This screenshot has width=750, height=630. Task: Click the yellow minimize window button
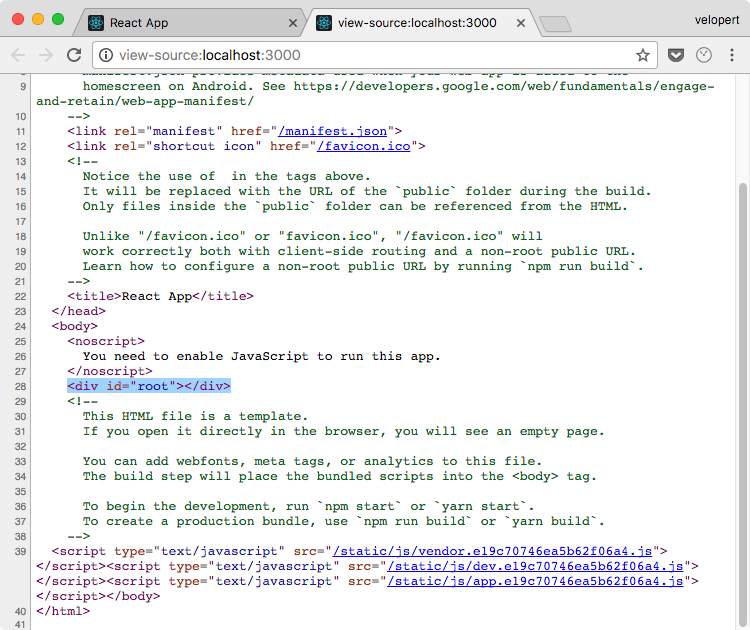coord(38,19)
